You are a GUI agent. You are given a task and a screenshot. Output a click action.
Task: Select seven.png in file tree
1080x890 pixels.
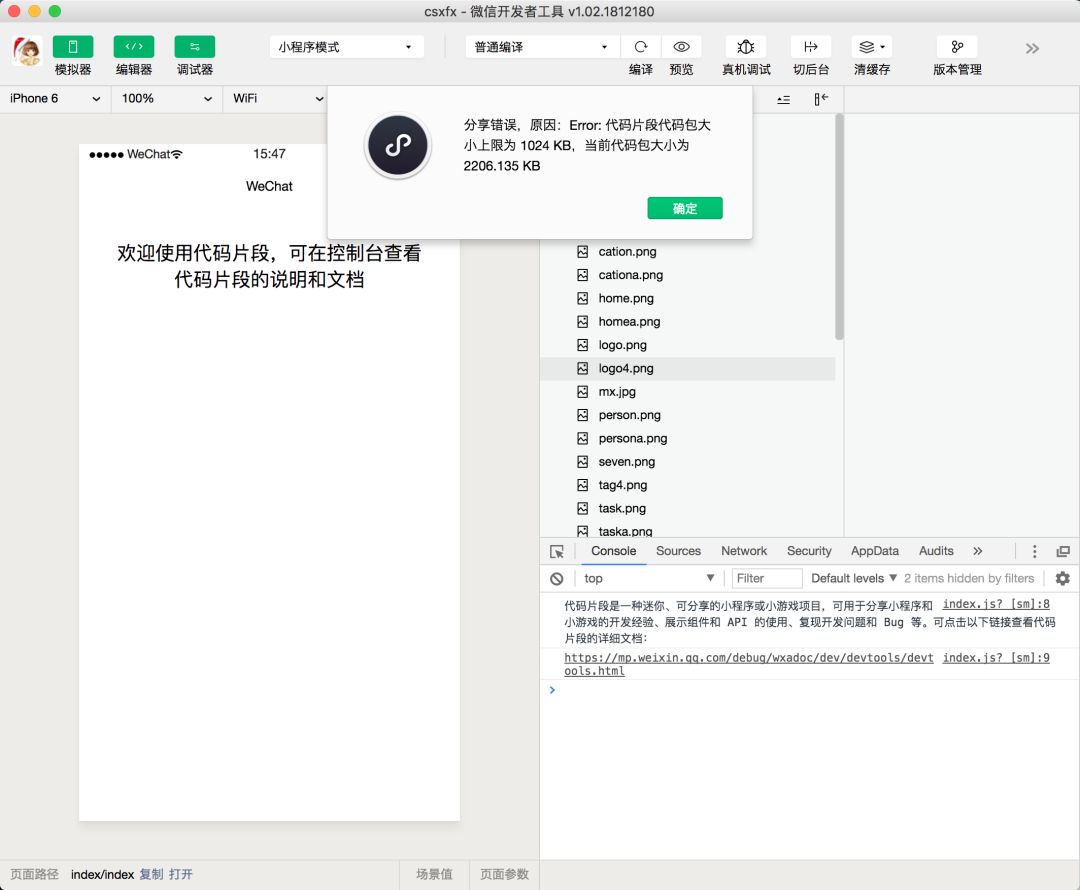[626, 462]
